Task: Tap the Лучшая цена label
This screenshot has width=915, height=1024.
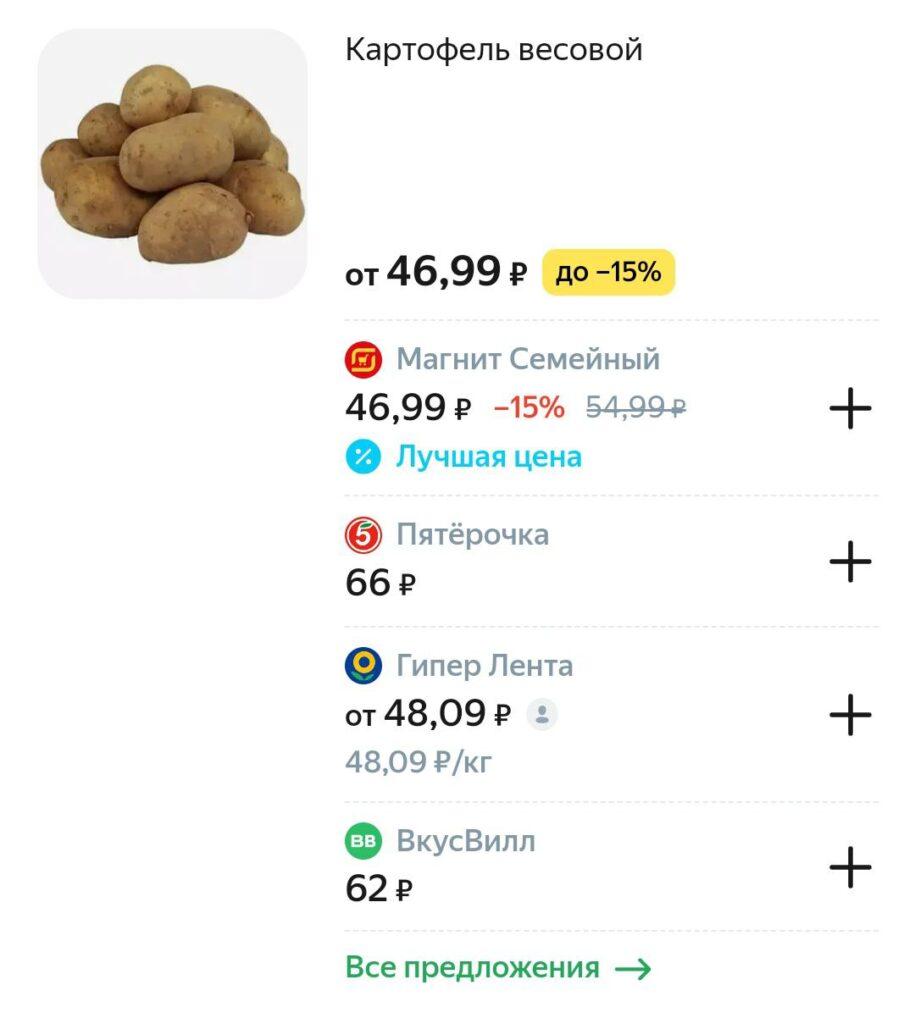Action: [x=489, y=456]
